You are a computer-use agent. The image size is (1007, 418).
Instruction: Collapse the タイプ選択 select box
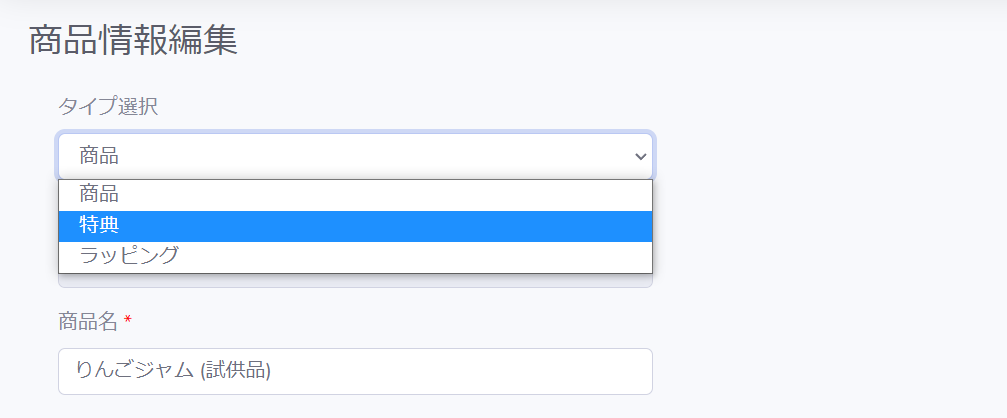(355, 156)
